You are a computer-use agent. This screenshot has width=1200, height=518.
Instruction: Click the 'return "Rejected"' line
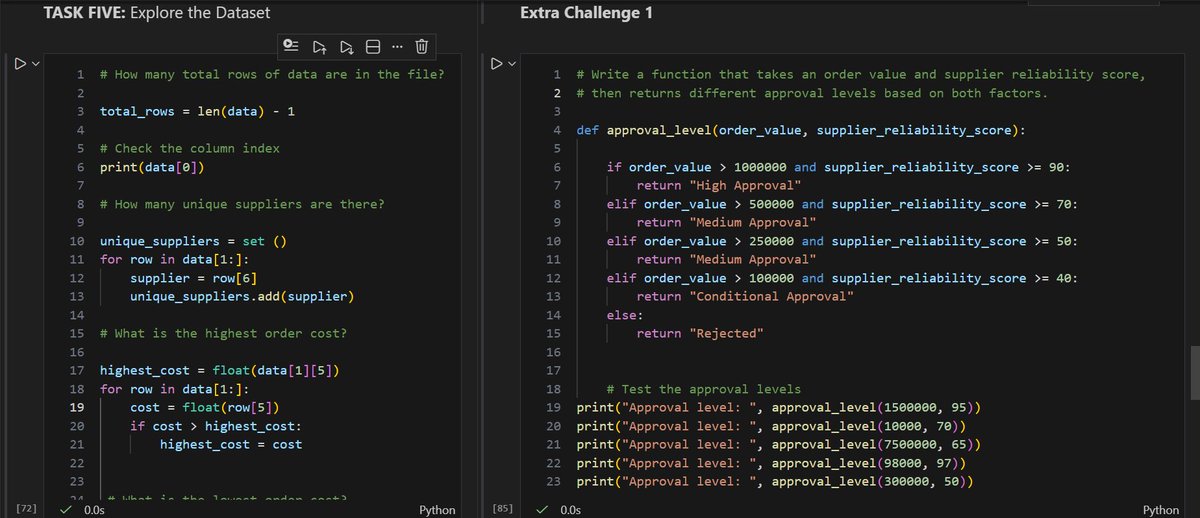pyautogui.click(x=700, y=333)
